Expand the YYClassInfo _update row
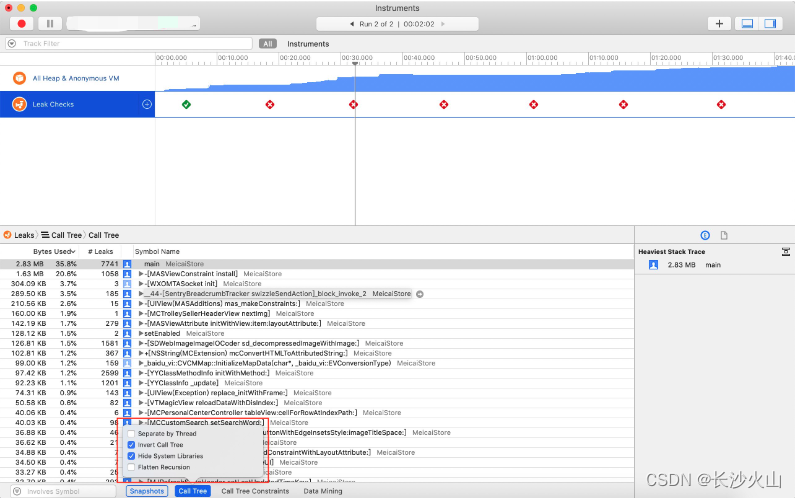The width and height of the screenshot is (796, 498). (141, 383)
